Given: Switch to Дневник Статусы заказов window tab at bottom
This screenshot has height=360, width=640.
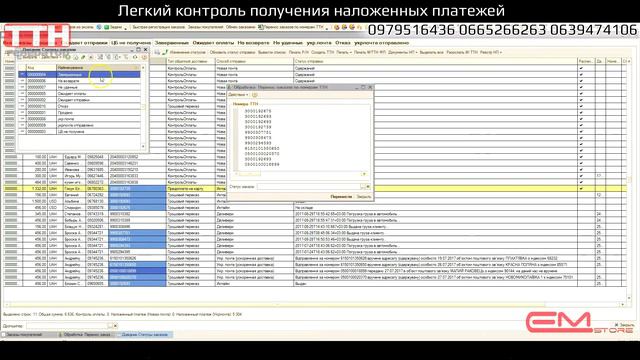Looking at the screenshot, I should click(145, 335).
